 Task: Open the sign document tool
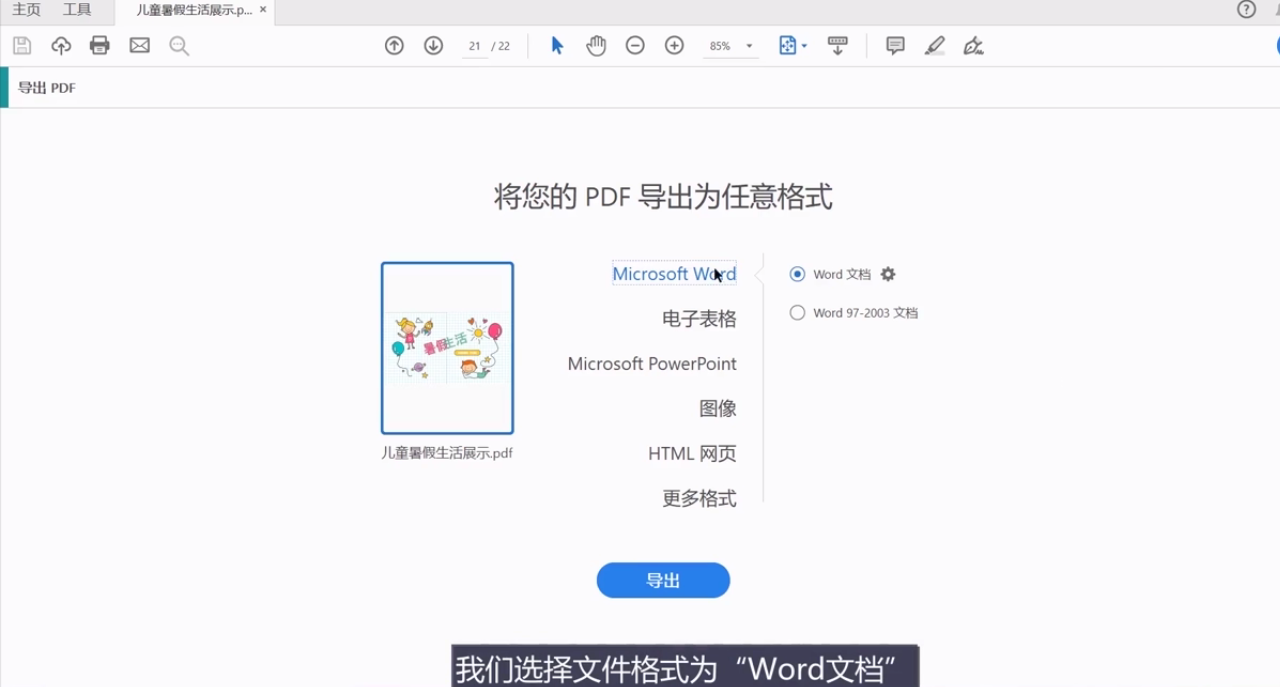click(974, 46)
